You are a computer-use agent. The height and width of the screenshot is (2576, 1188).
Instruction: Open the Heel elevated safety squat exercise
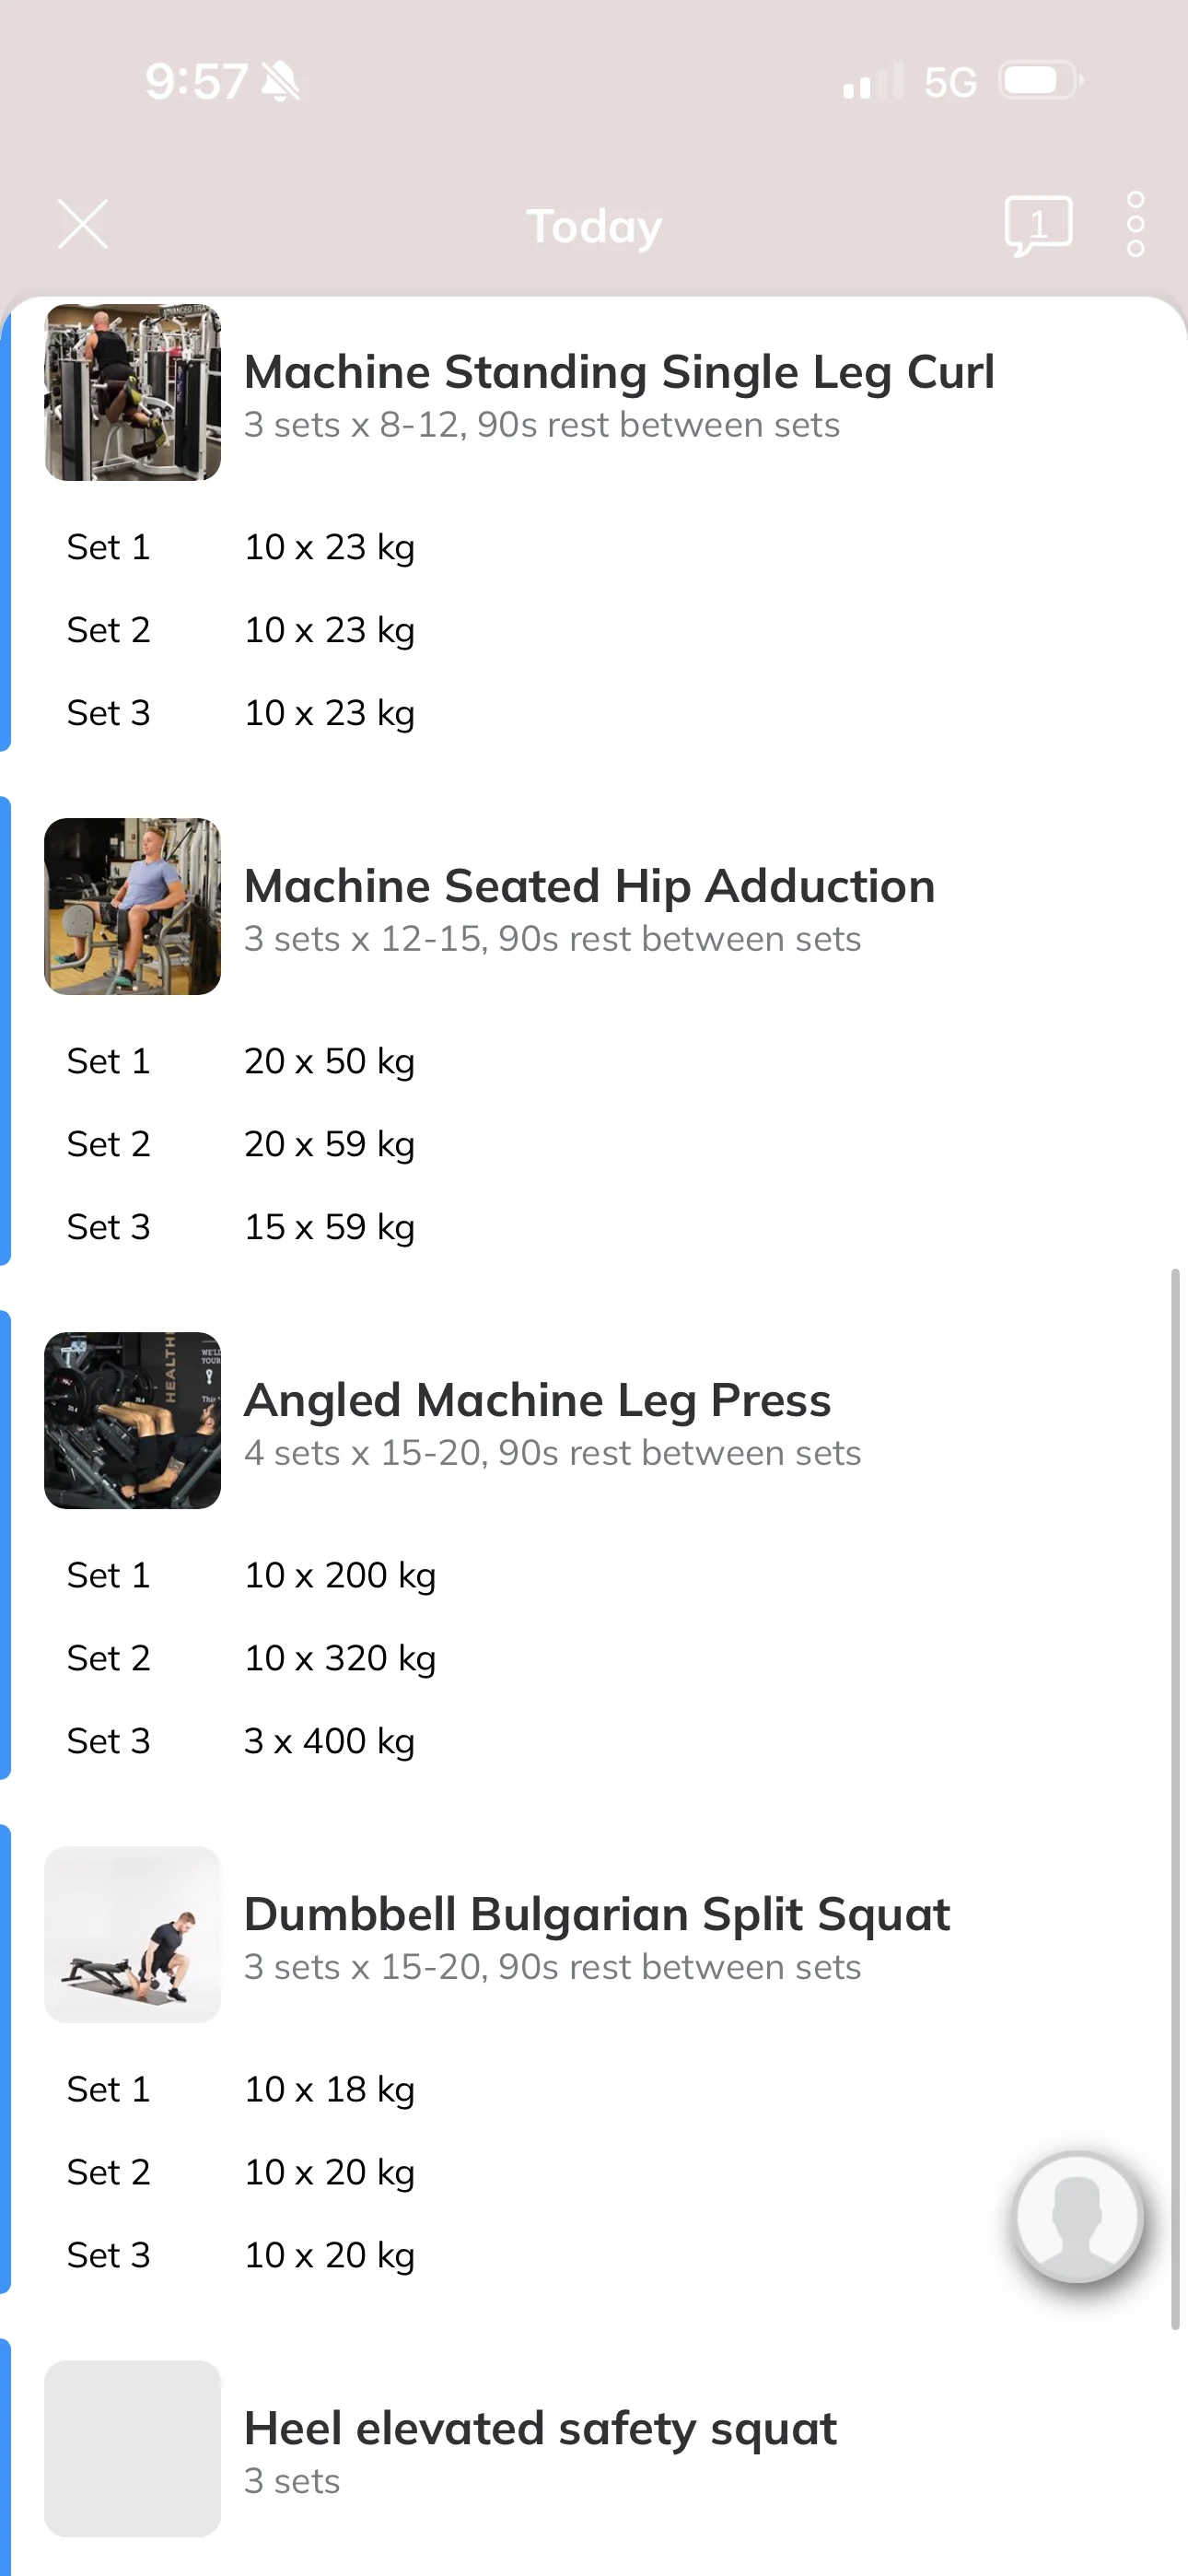coord(540,2428)
